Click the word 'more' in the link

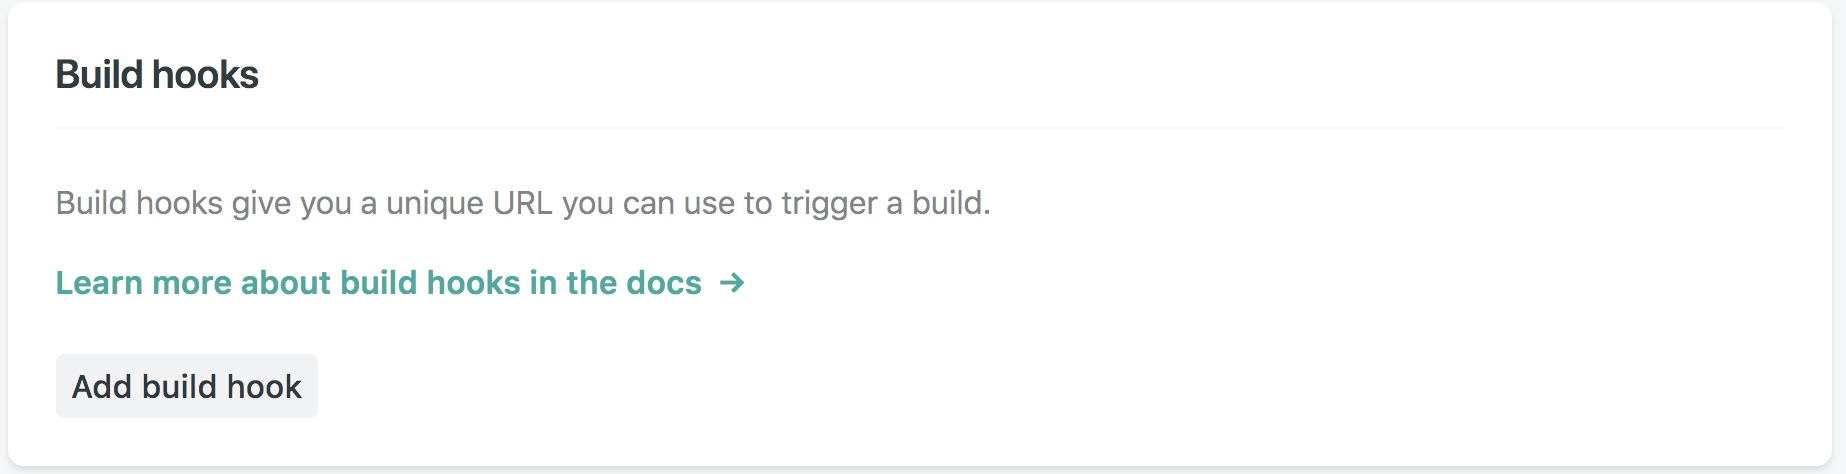point(192,283)
